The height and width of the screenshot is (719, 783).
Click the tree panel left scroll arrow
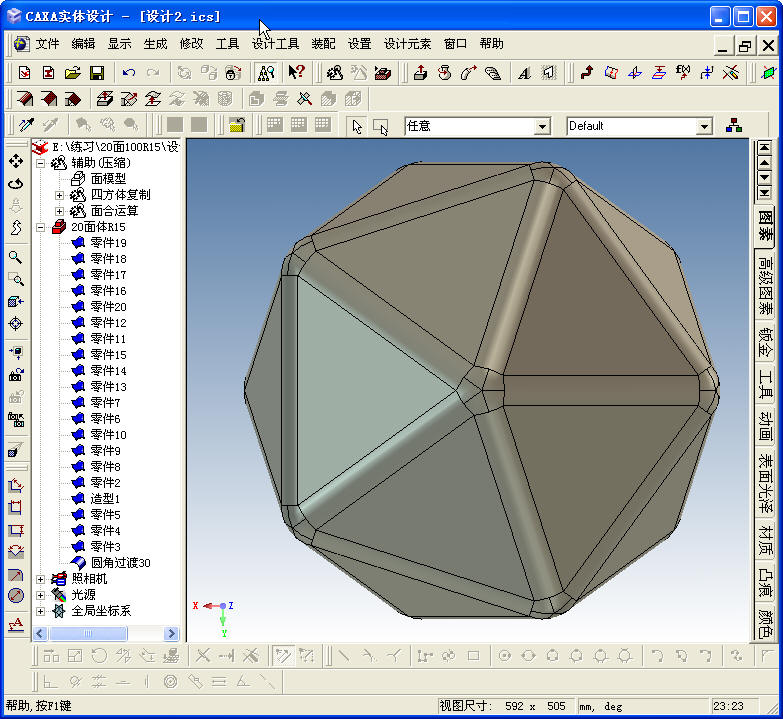coord(40,634)
